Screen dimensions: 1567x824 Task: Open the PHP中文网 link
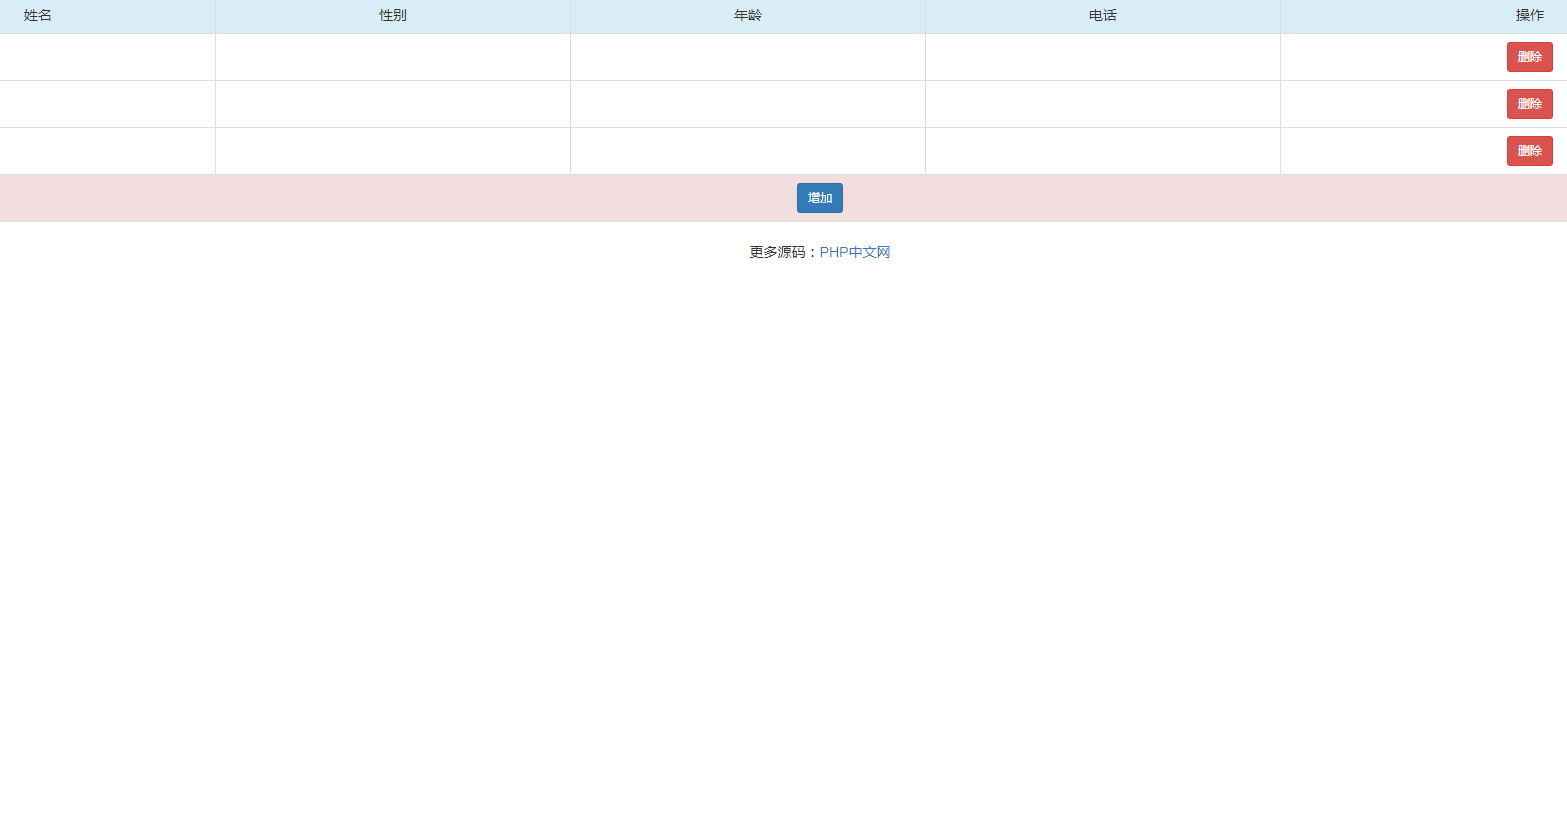click(855, 252)
